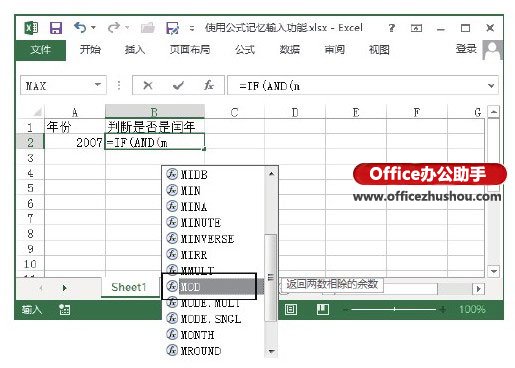Click cell A1 labeled 年份
The height and width of the screenshot is (368, 515).
(x=75, y=127)
